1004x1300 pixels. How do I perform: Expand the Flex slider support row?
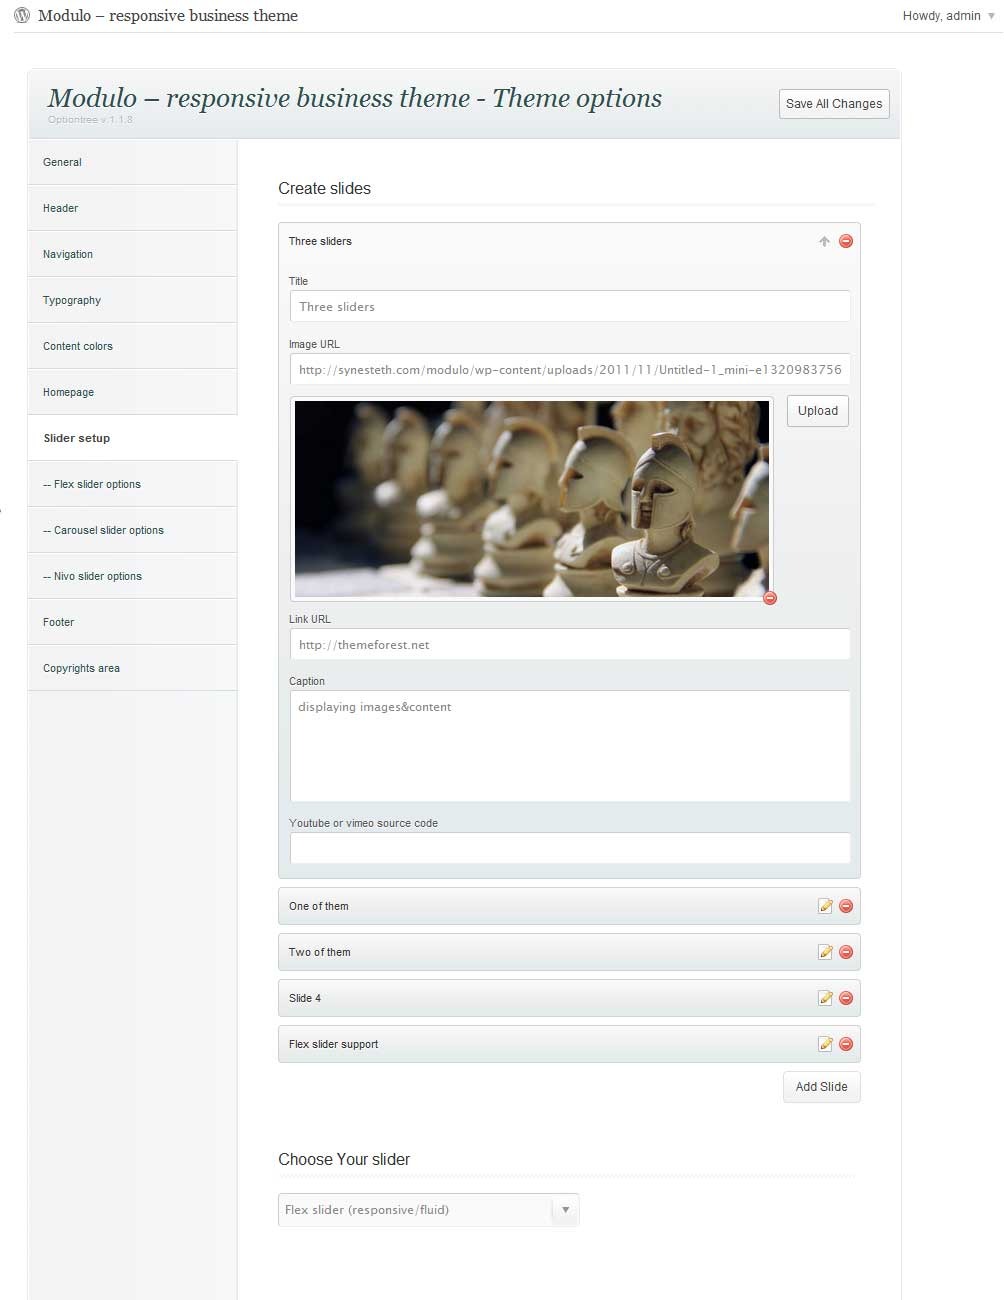[x=569, y=1044]
